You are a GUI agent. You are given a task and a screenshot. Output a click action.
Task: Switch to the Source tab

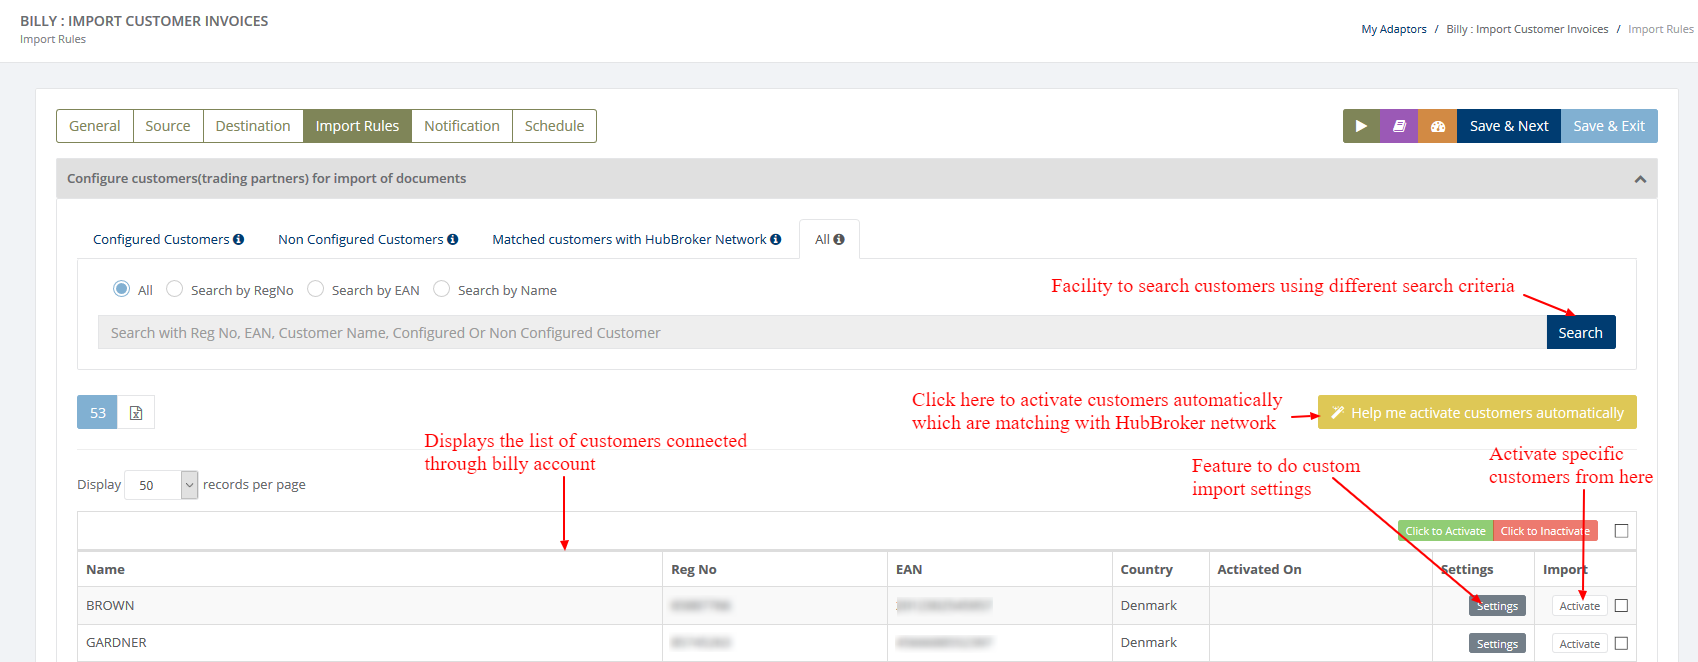click(168, 126)
